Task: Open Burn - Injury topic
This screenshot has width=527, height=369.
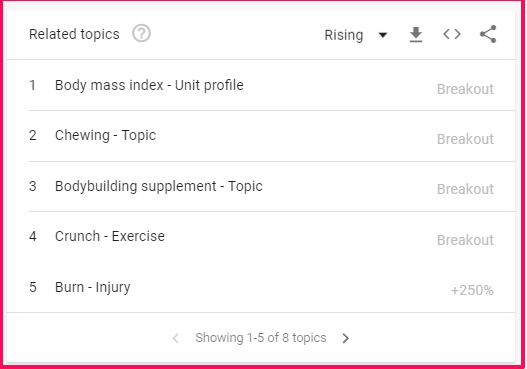Action: pyautogui.click(x=92, y=287)
